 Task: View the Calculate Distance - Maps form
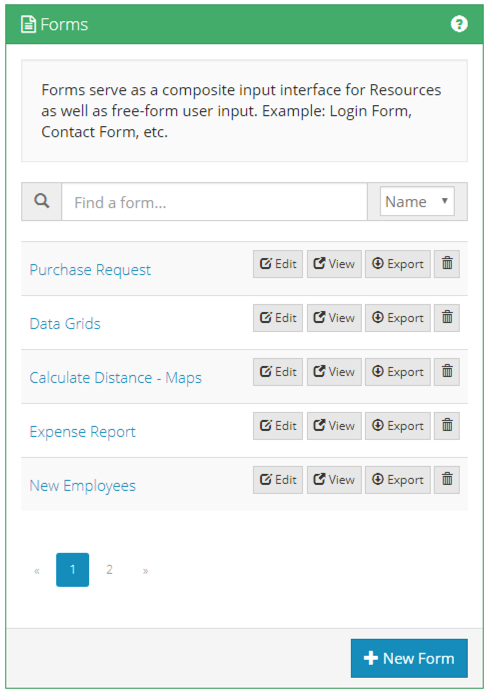coord(334,372)
